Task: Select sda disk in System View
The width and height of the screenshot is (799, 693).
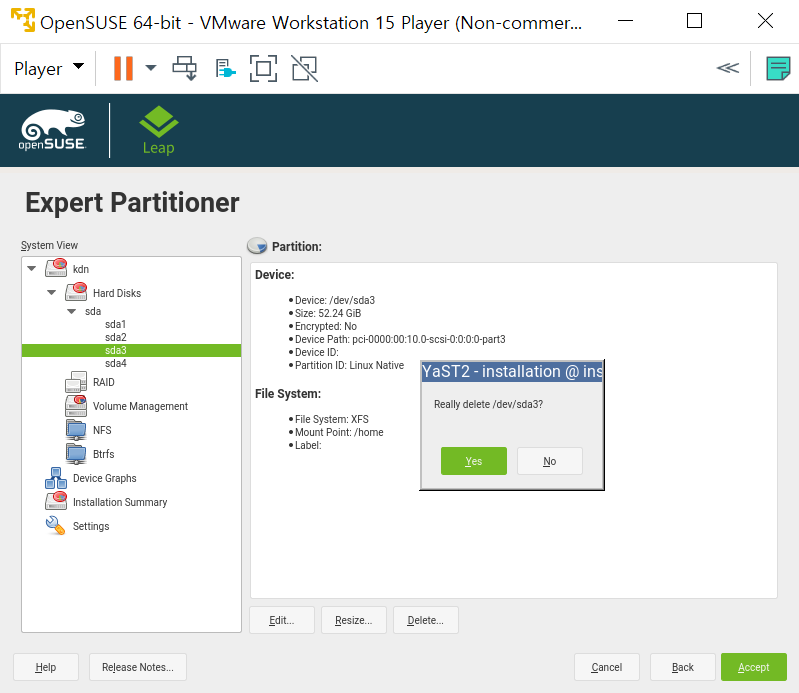Action: (x=93, y=311)
